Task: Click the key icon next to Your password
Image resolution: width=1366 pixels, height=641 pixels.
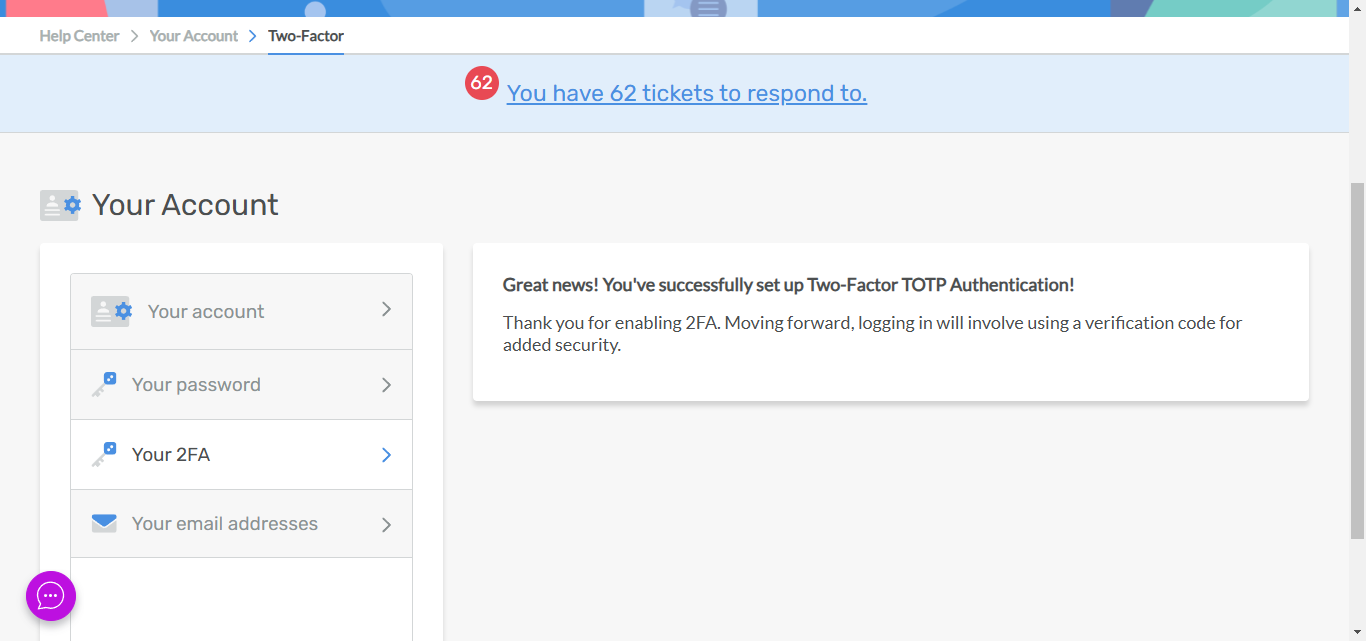Action: 104,385
